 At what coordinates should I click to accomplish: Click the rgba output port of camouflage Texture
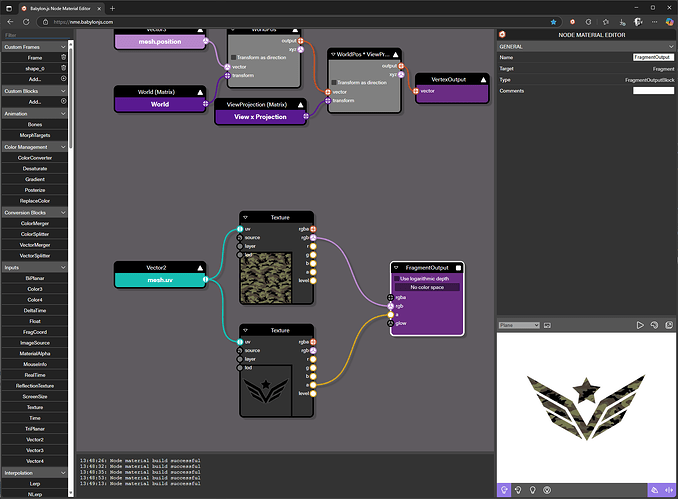[313, 229]
